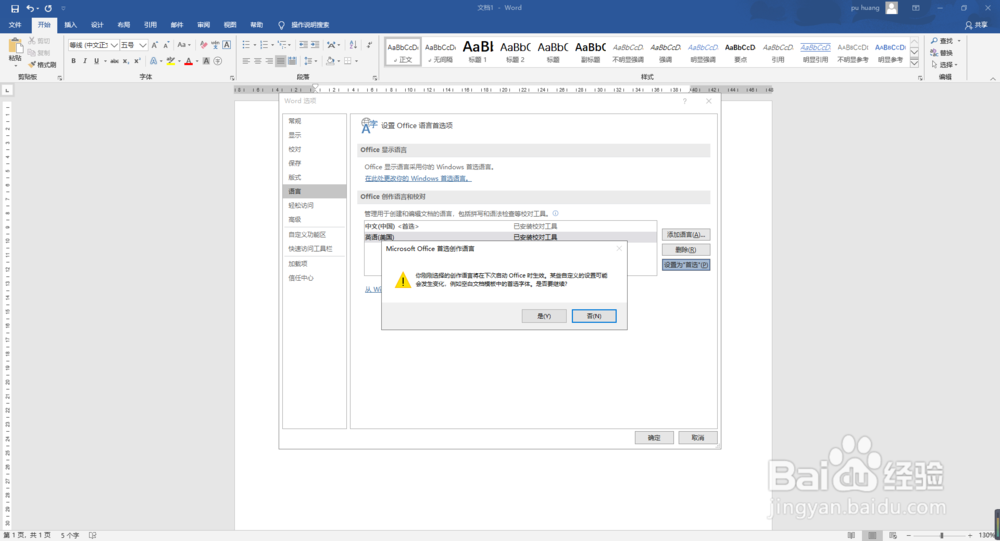
Task: Open the Windows preferred language link
Action: (x=418, y=179)
